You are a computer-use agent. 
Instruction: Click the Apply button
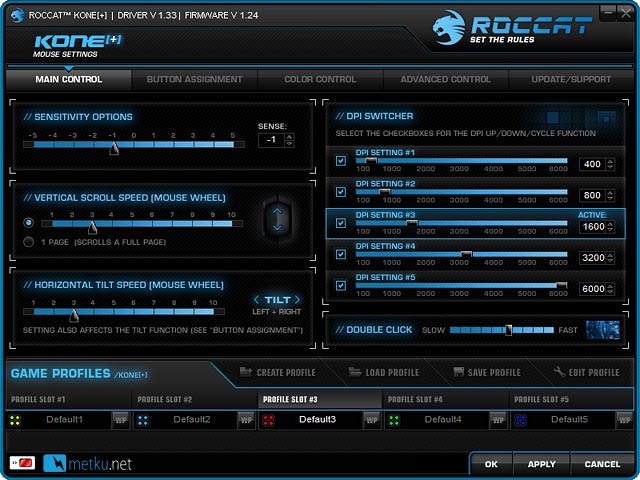[541, 464]
